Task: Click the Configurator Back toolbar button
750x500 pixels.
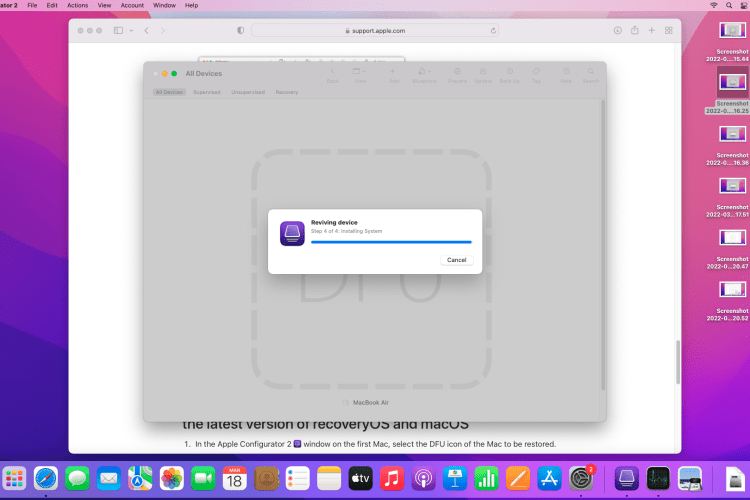Action: coord(332,75)
